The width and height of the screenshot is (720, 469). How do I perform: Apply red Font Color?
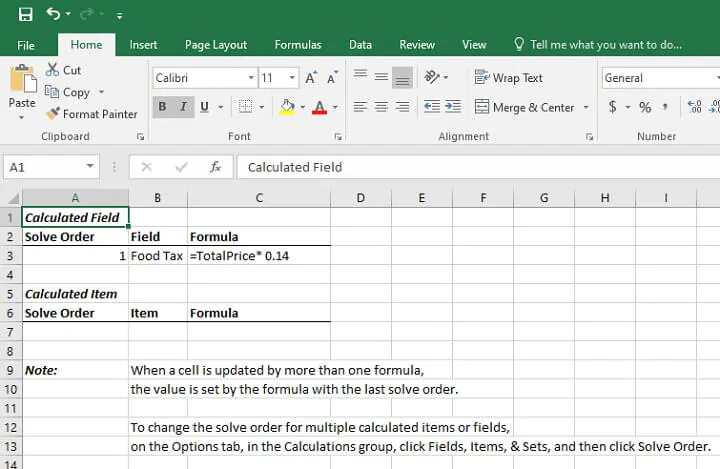pyautogui.click(x=320, y=107)
